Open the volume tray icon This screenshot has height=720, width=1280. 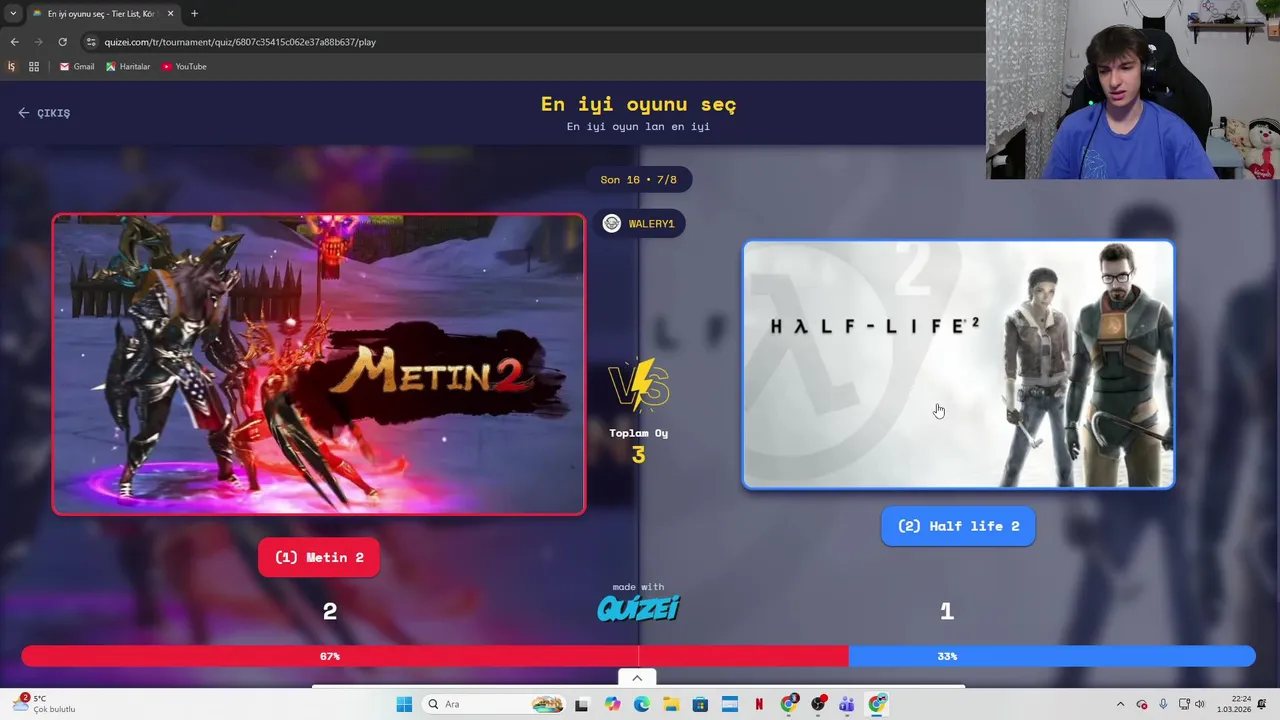[1200, 704]
